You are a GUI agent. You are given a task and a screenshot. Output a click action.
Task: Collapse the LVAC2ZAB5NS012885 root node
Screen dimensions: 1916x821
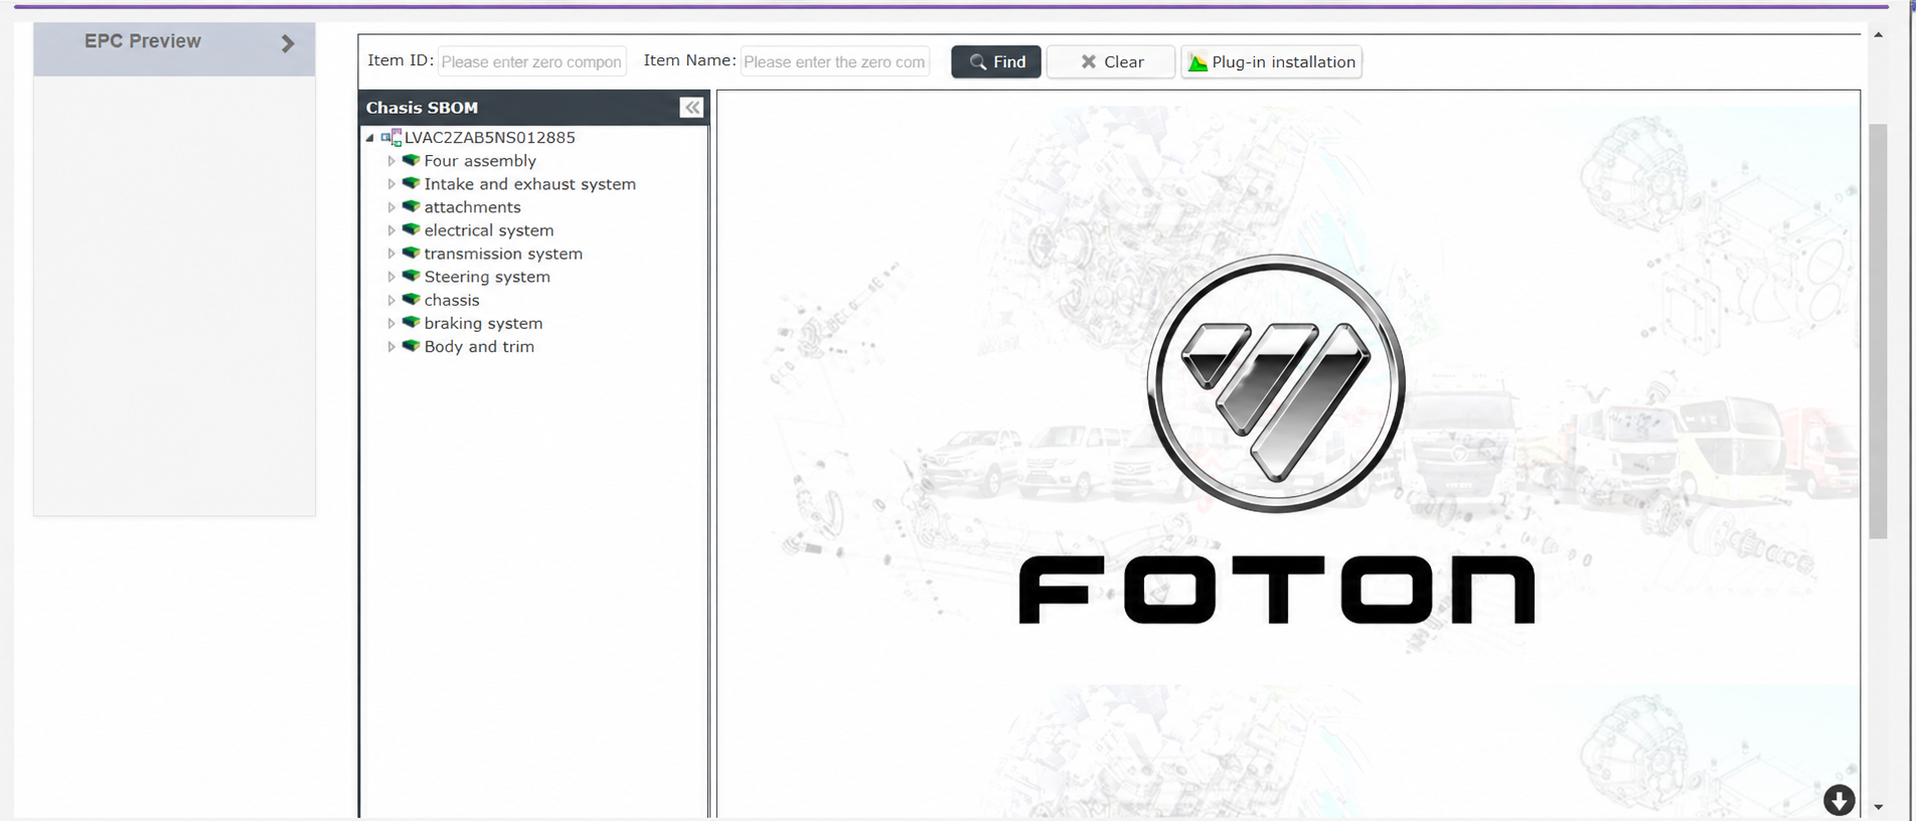[370, 138]
